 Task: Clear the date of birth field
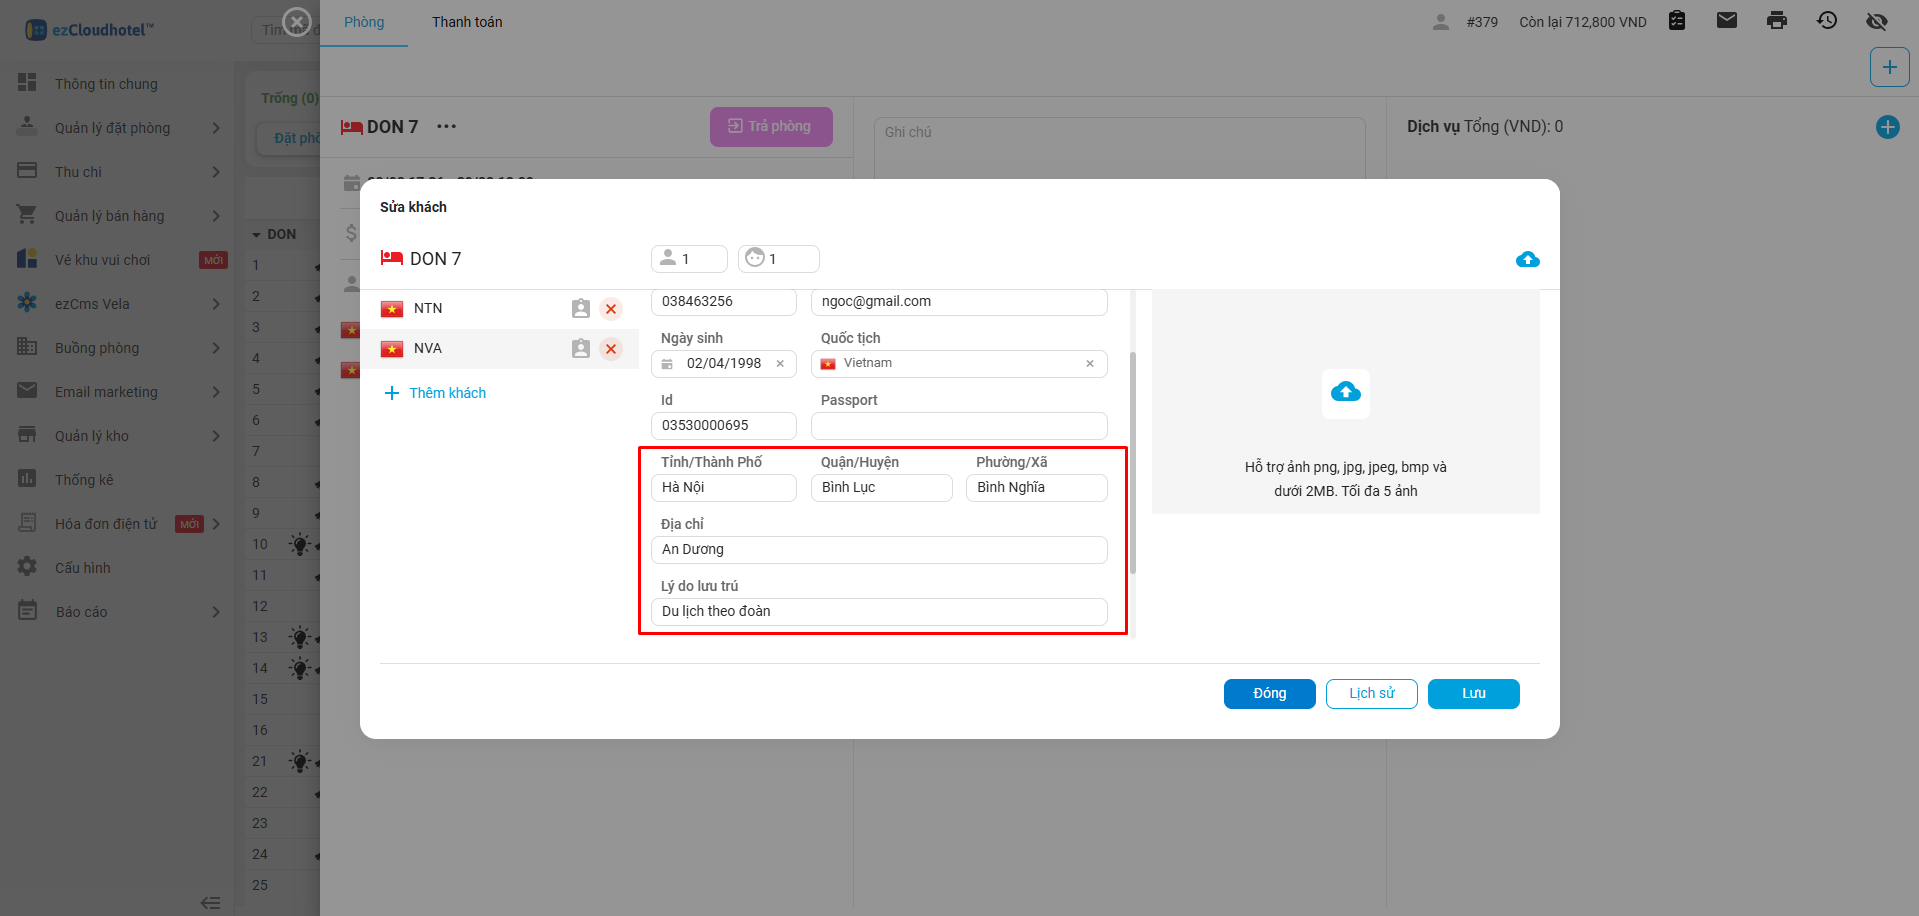[780, 364]
